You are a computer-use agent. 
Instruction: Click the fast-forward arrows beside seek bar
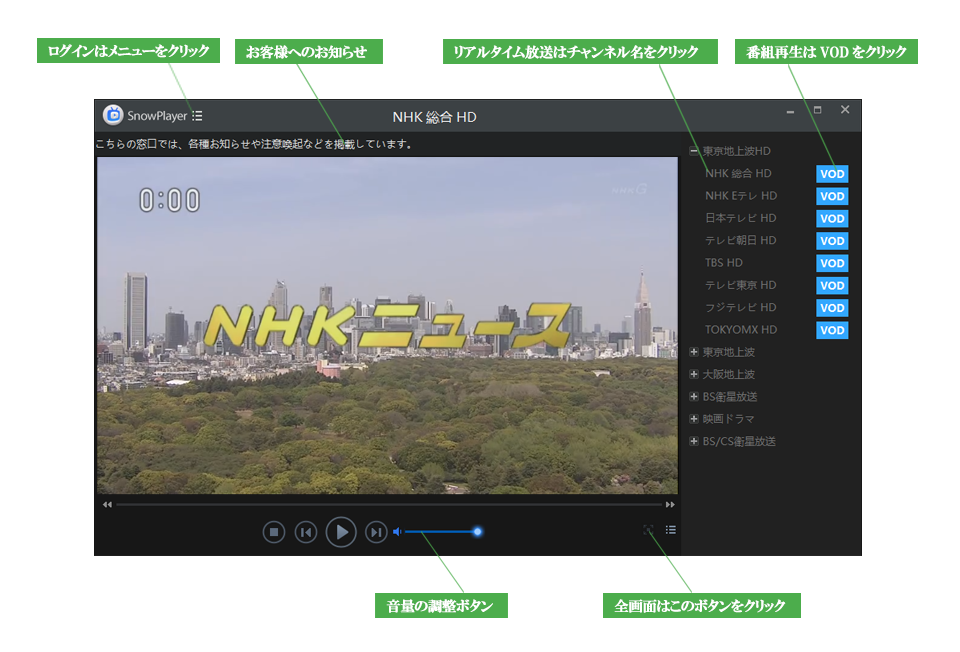pyautogui.click(x=670, y=504)
